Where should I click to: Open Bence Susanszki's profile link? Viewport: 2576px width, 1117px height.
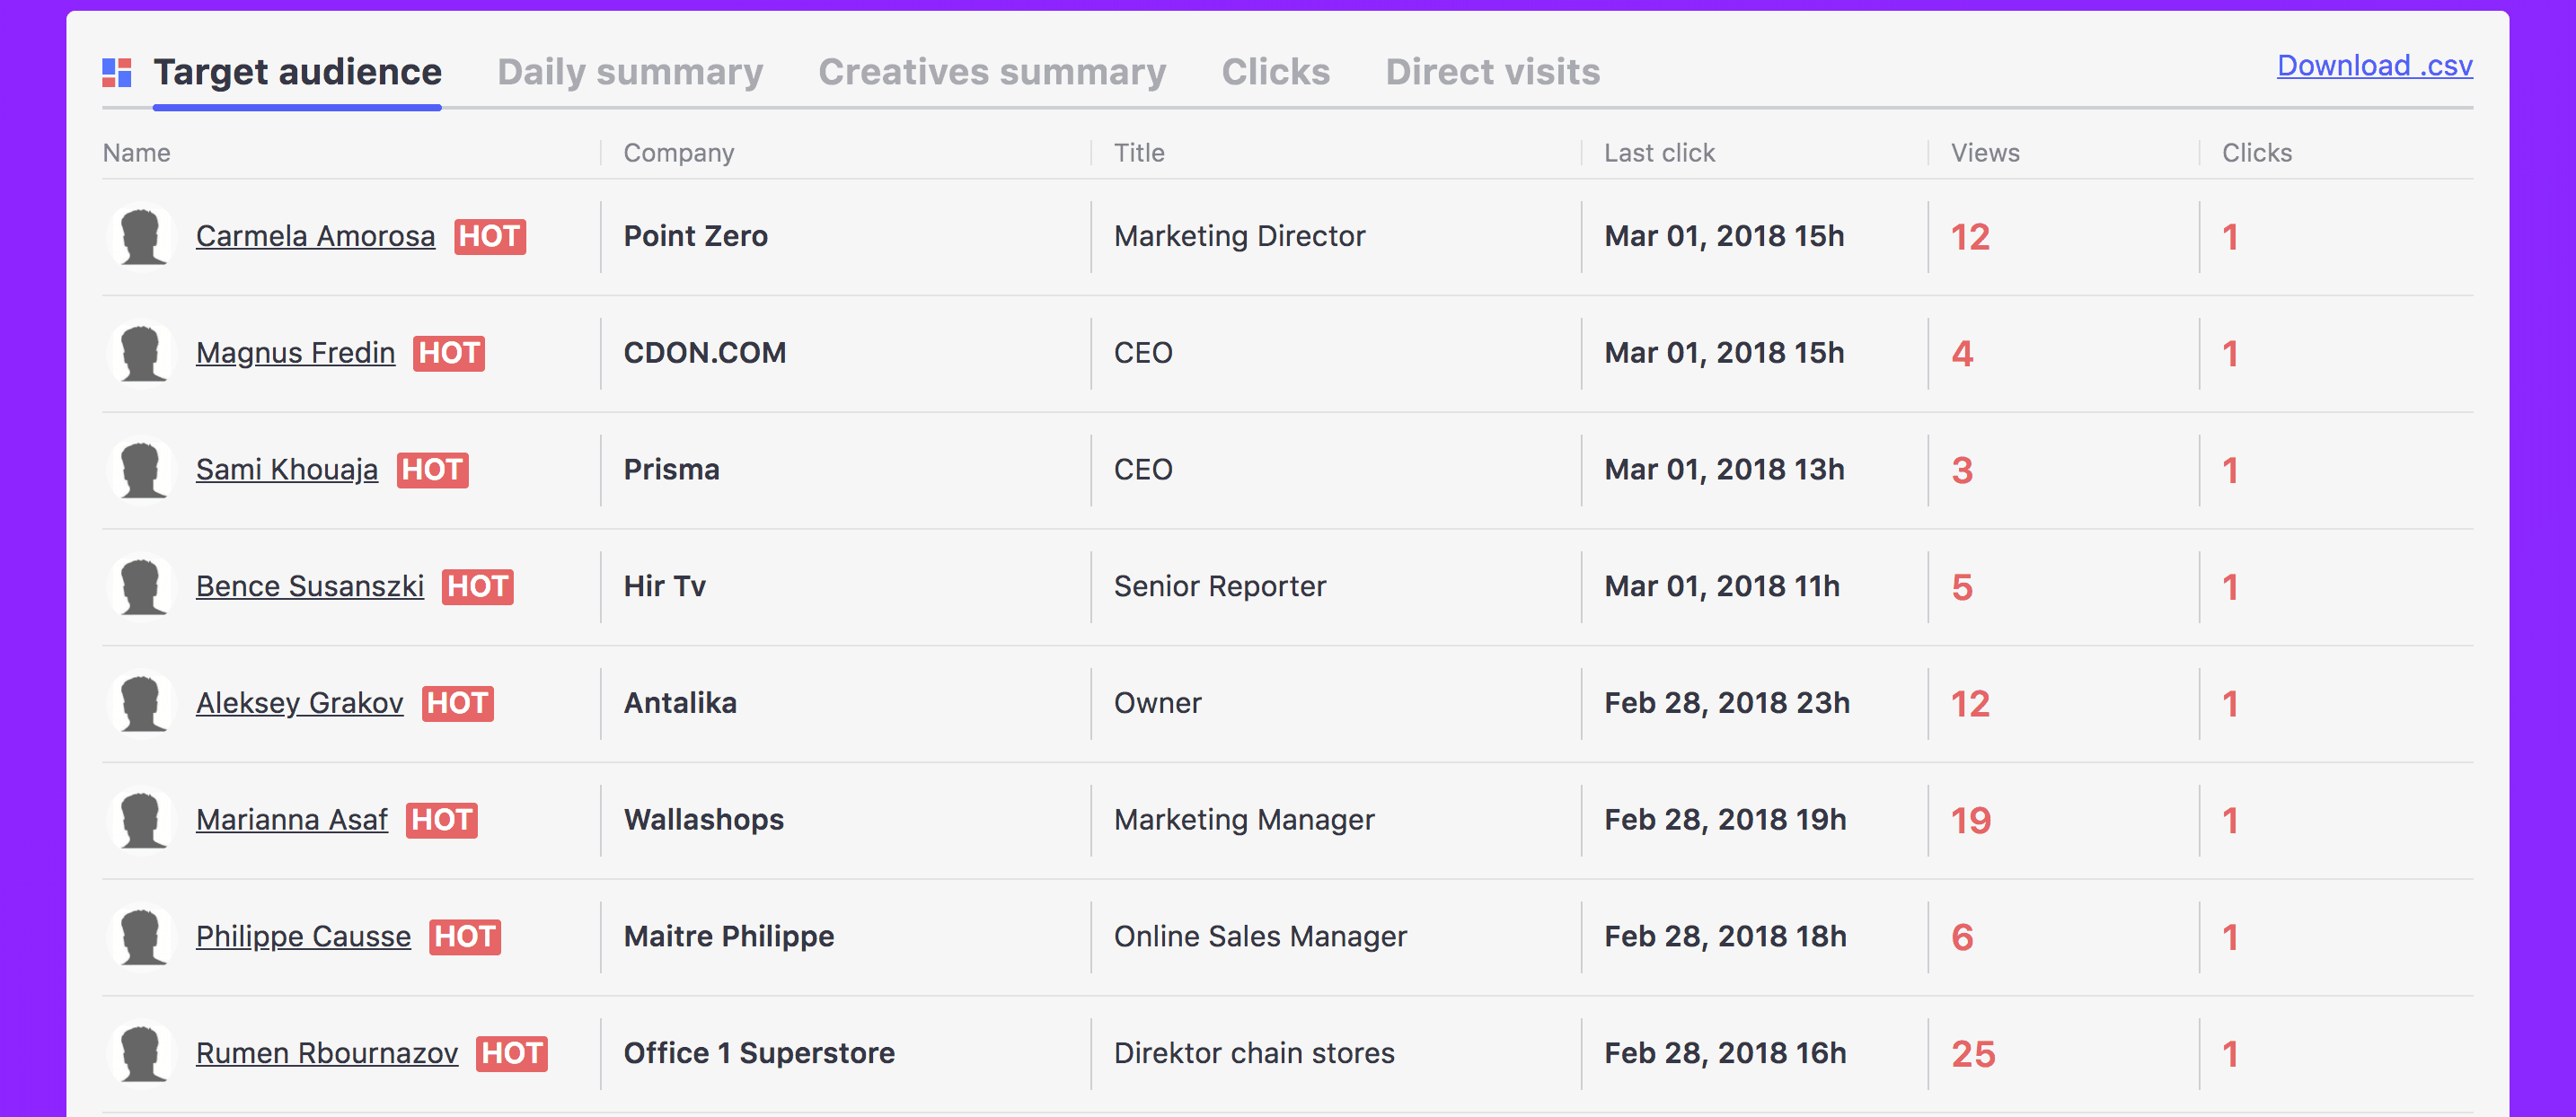(x=310, y=586)
